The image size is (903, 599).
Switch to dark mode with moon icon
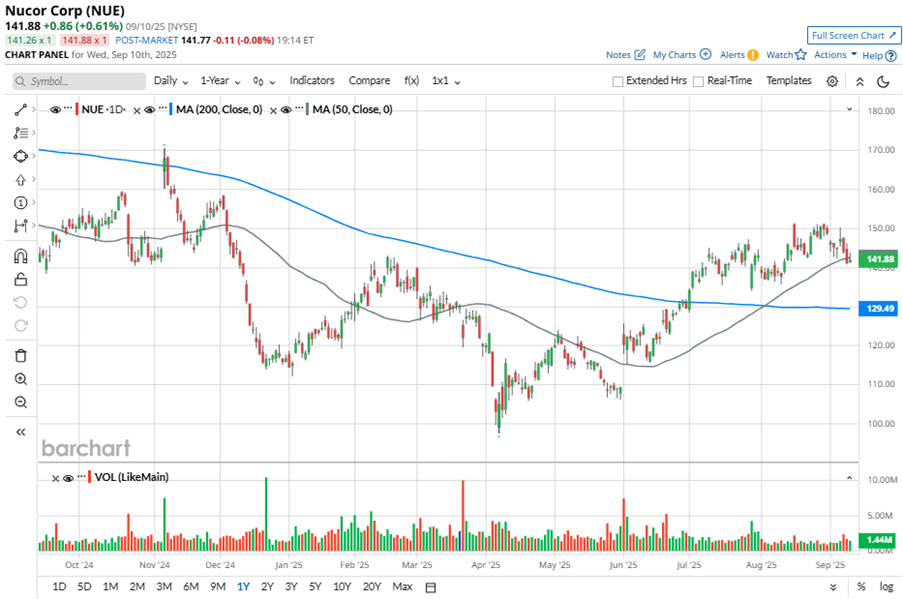coord(883,81)
